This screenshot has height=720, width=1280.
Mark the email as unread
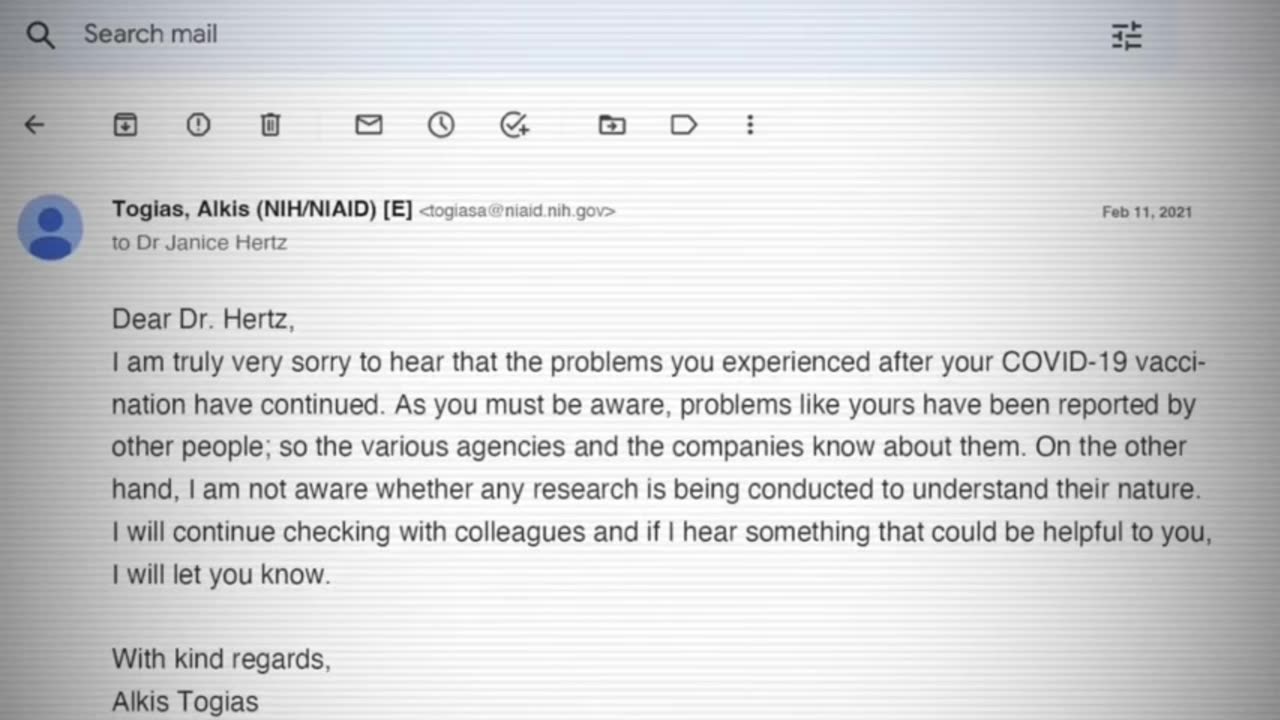369,125
